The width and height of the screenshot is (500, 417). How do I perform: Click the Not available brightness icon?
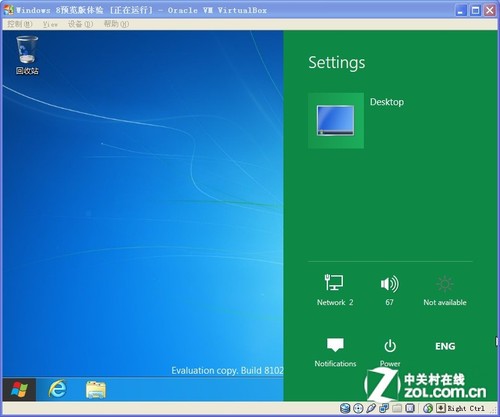[445, 290]
